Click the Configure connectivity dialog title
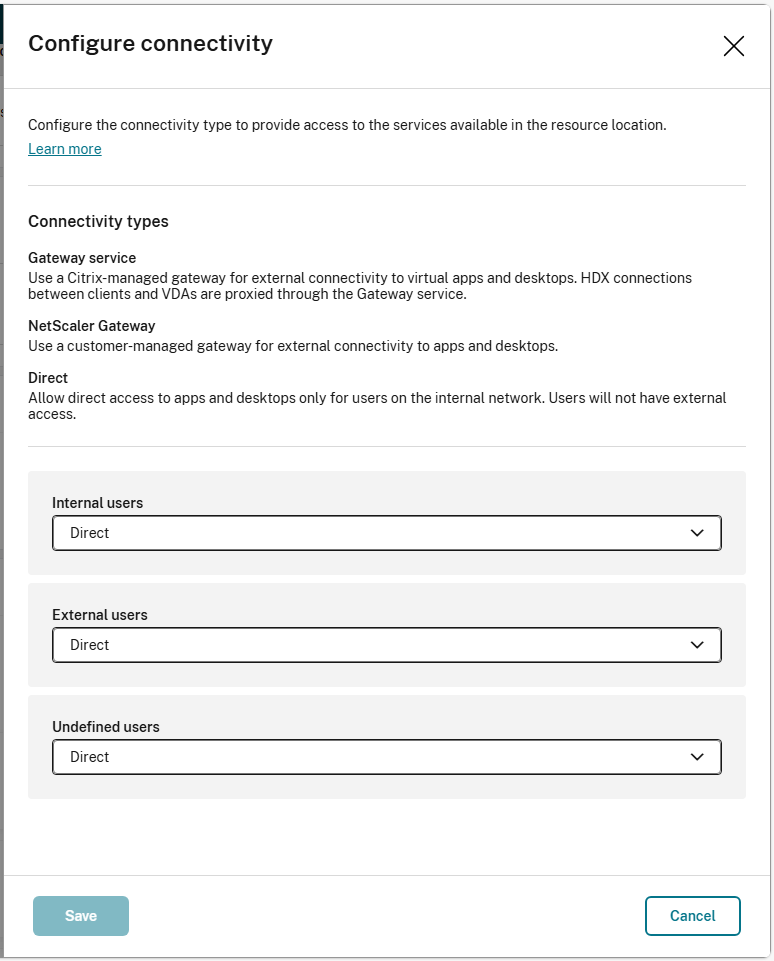This screenshot has height=961, width=774. coord(151,43)
